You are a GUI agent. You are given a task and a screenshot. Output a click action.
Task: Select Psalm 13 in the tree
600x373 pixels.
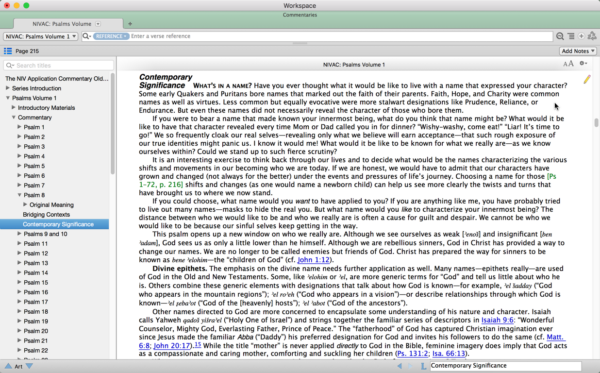pyautogui.click(x=36, y=263)
